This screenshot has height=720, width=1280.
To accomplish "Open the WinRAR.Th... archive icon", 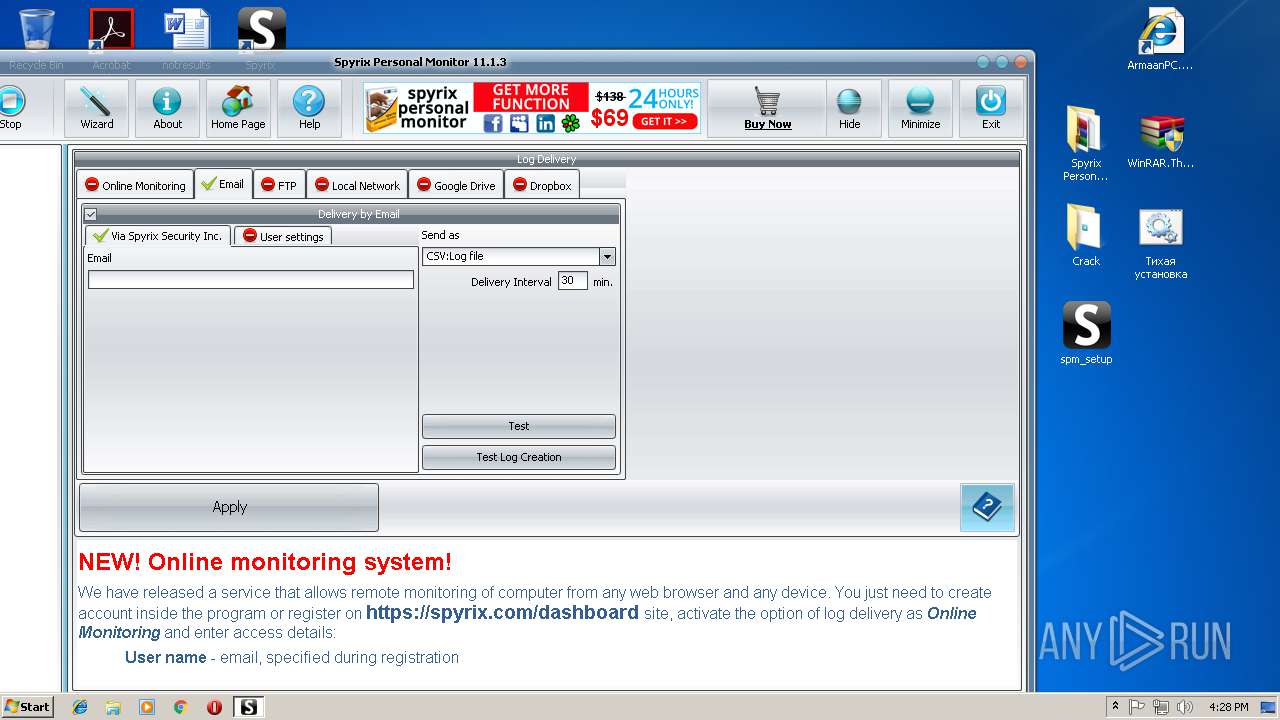I will click(1160, 140).
